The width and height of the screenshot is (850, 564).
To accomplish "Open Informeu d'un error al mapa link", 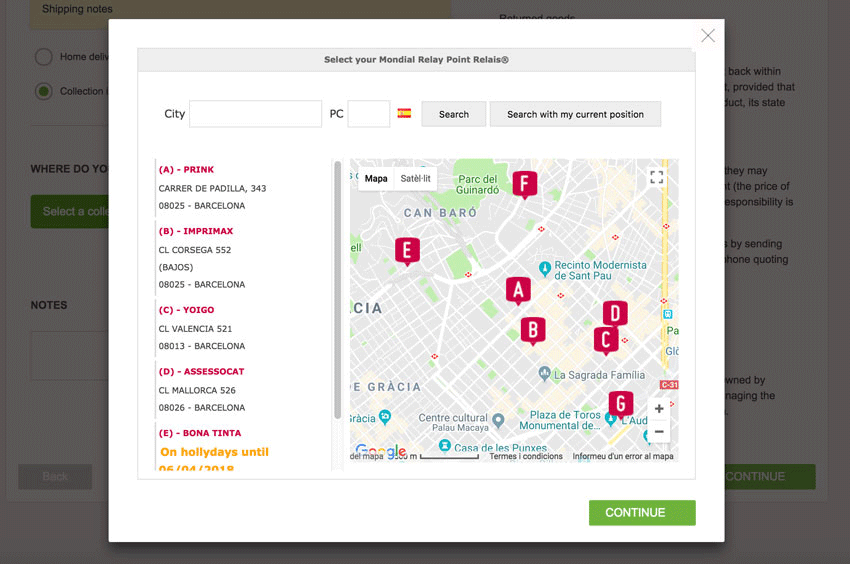I will click(623, 457).
